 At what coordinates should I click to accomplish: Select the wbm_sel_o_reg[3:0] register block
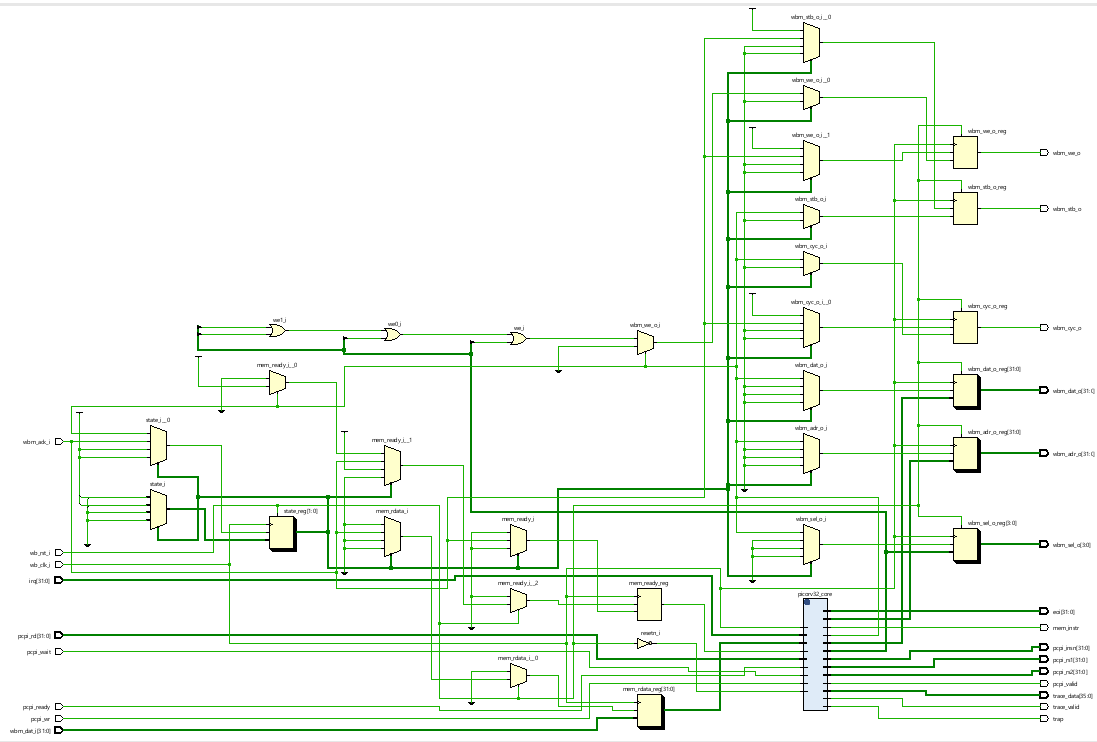click(x=967, y=545)
